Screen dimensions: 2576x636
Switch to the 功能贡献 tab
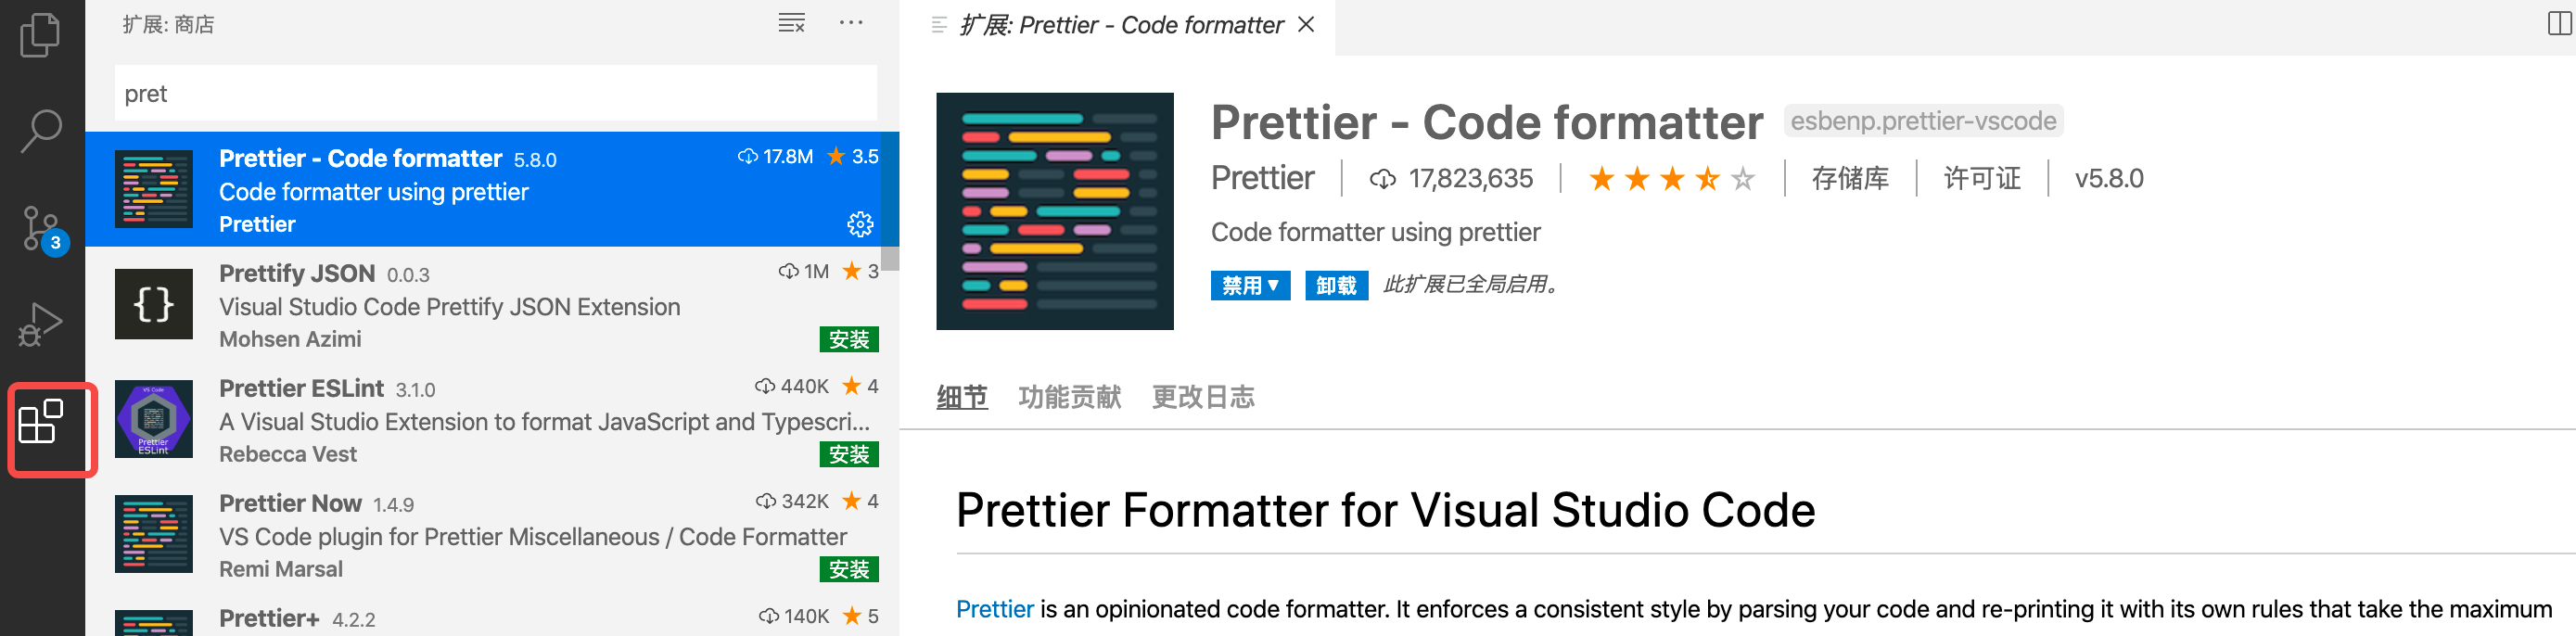click(x=1069, y=397)
